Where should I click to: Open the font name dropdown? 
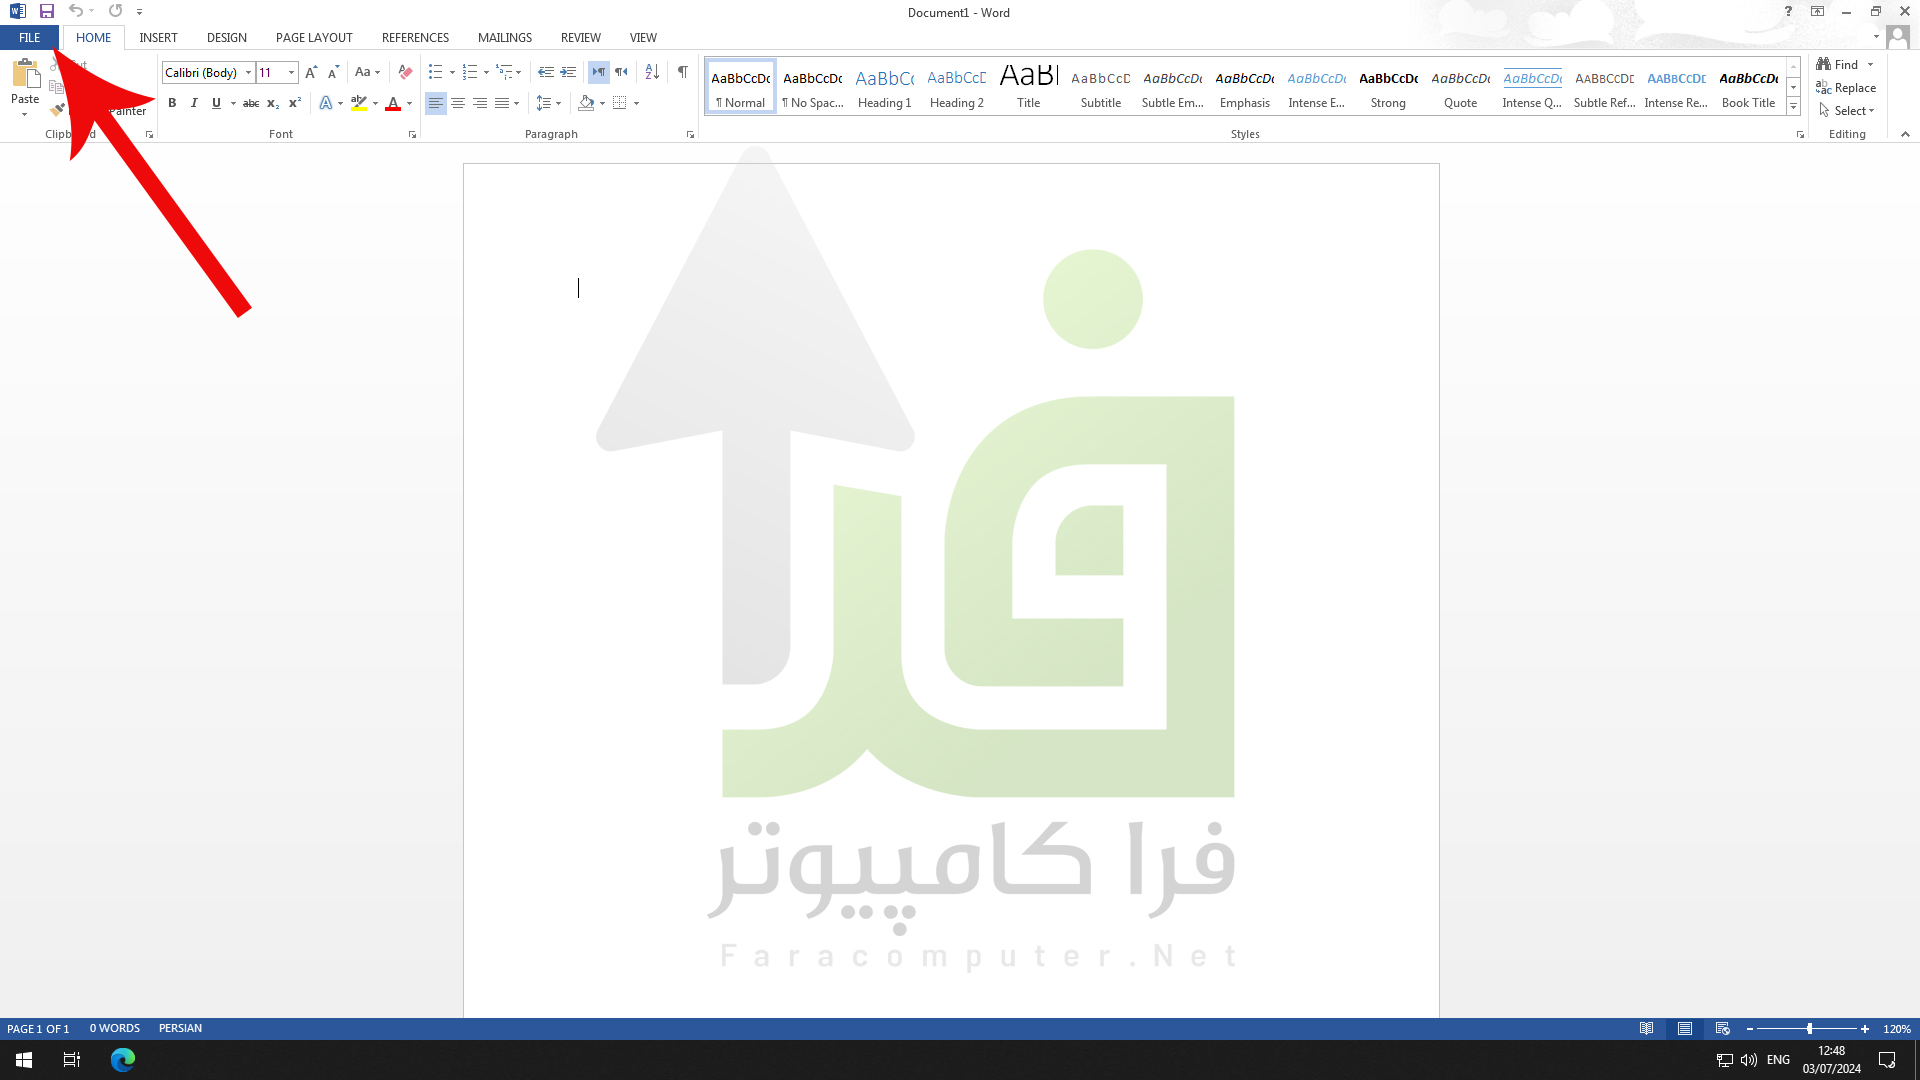tap(249, 72)
